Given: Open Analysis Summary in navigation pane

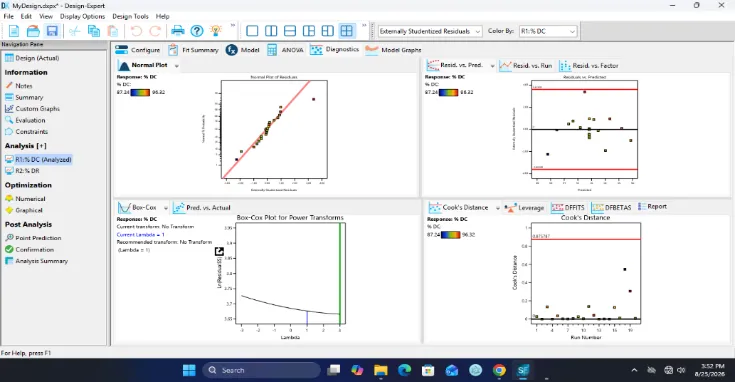Looking at the screenshot, I should click(x=36, y=261).
